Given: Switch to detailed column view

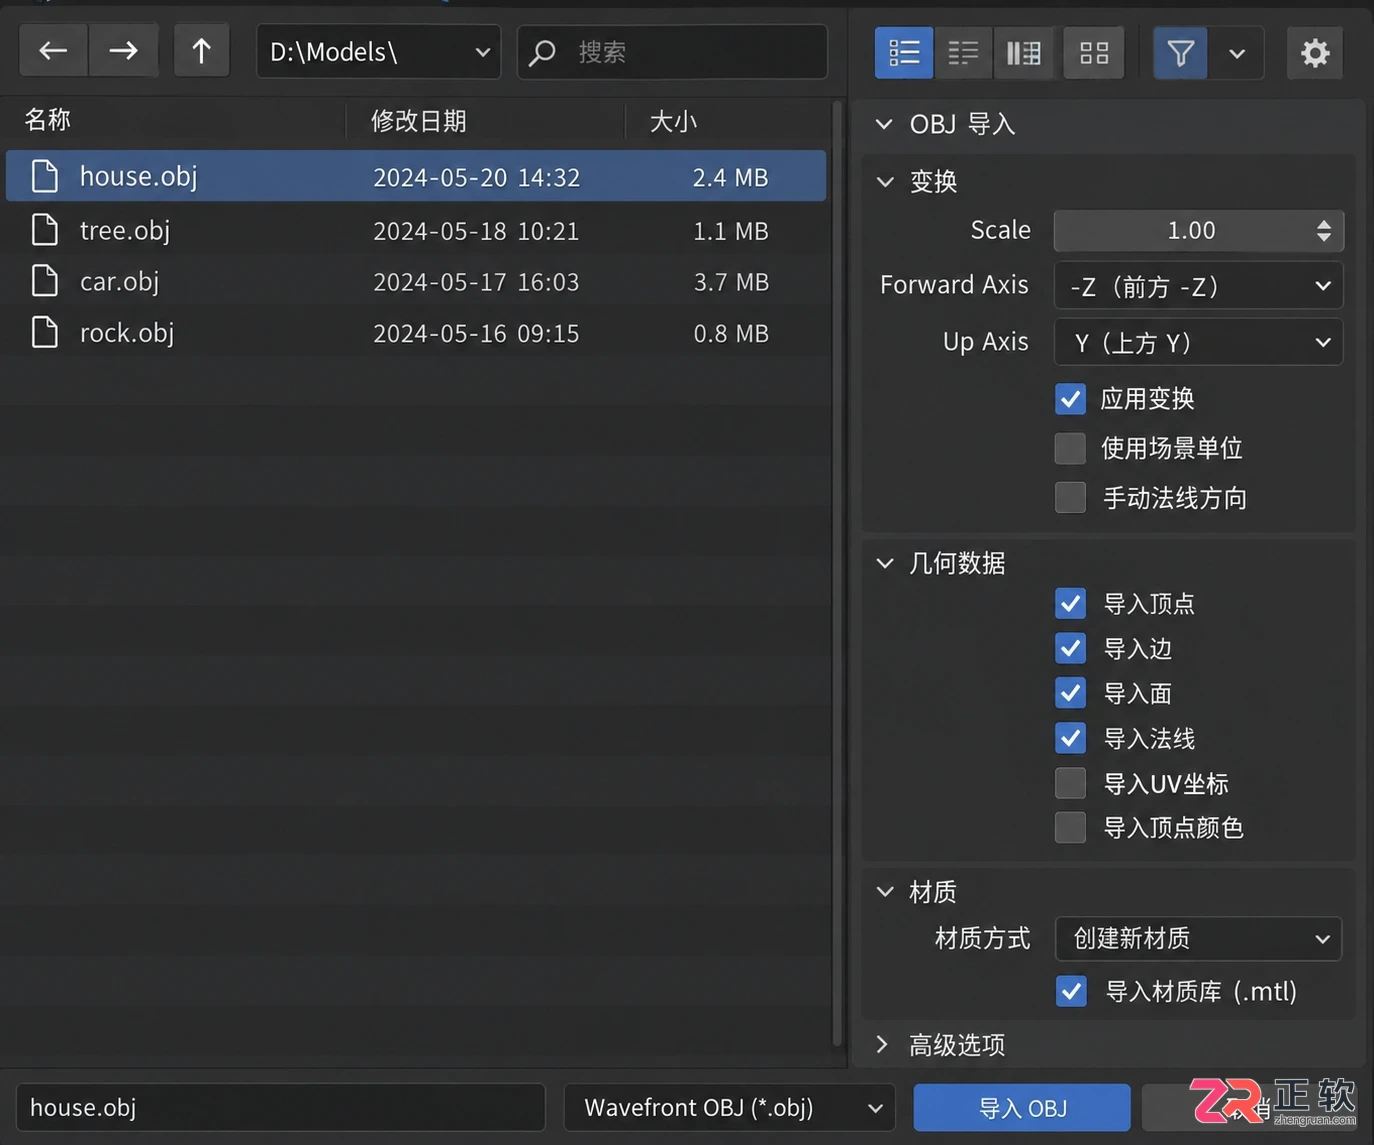Looking at the screenshot, I should [x=1023, y=52].
